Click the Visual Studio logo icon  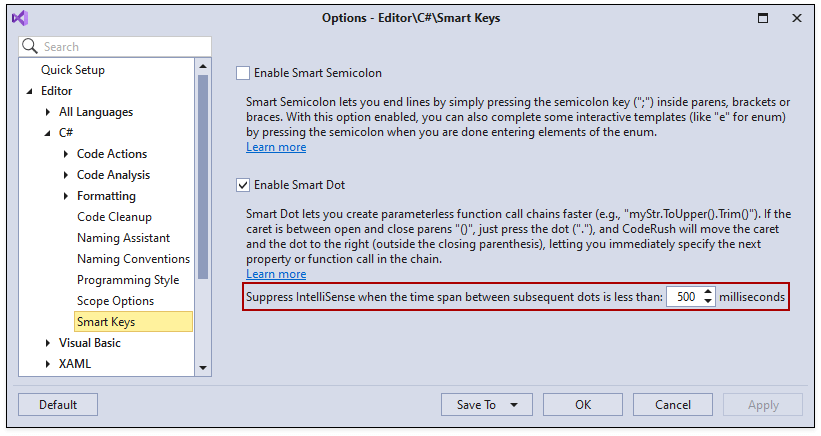[x=19, y=17]
